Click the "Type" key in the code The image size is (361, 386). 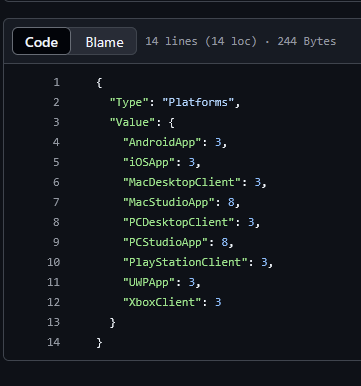[x=129, y=102]
